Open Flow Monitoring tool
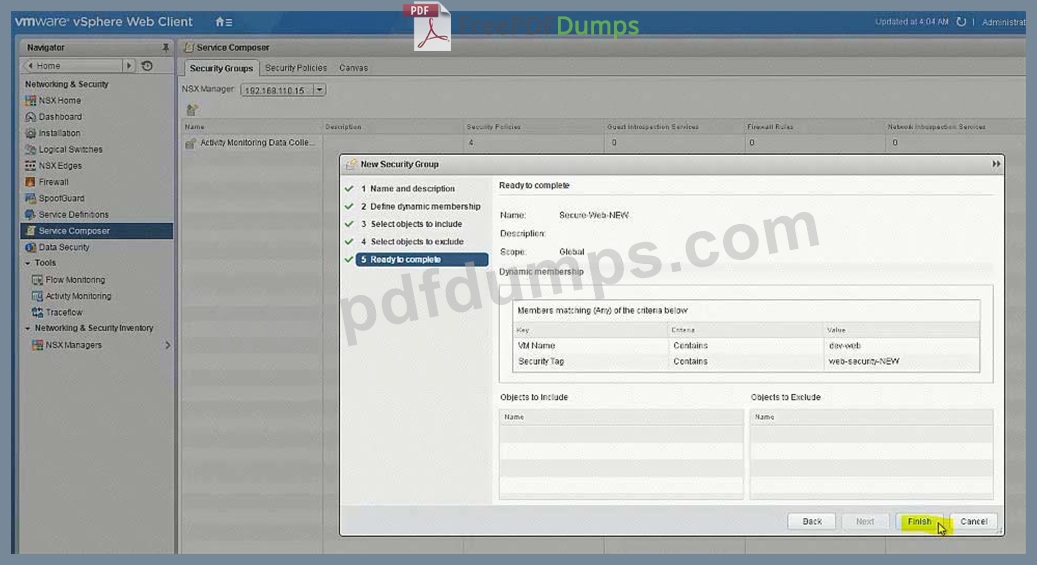The image size is (1037, 565). (75, 280)
